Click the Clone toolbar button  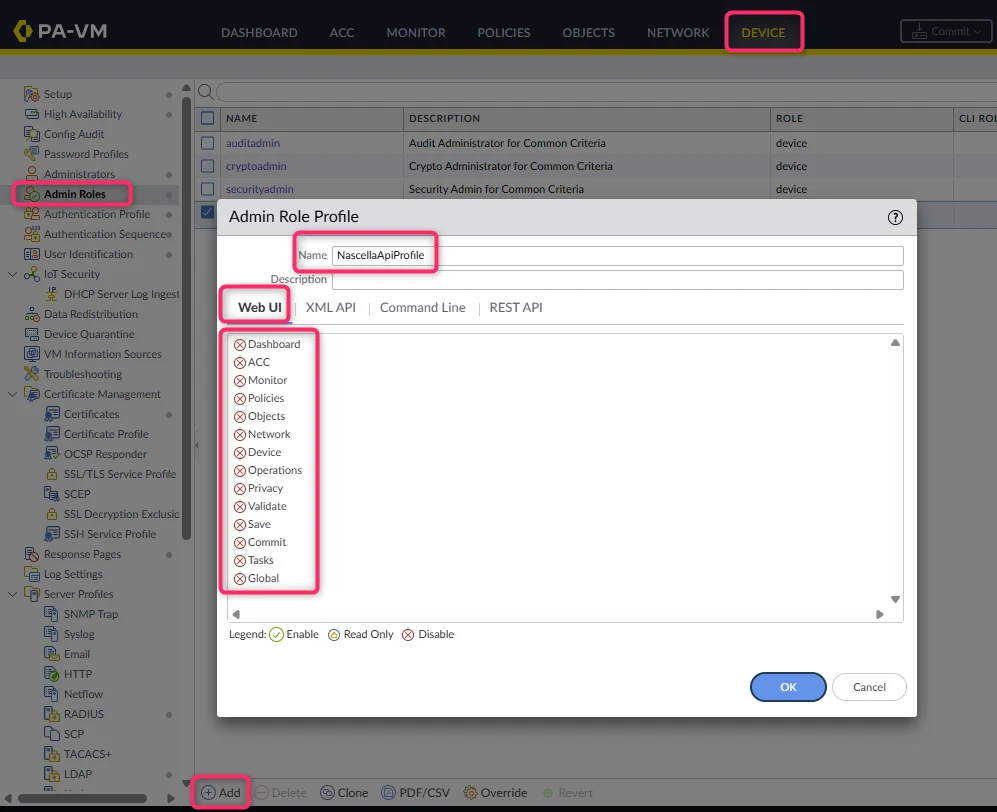(x=344, y=793)
